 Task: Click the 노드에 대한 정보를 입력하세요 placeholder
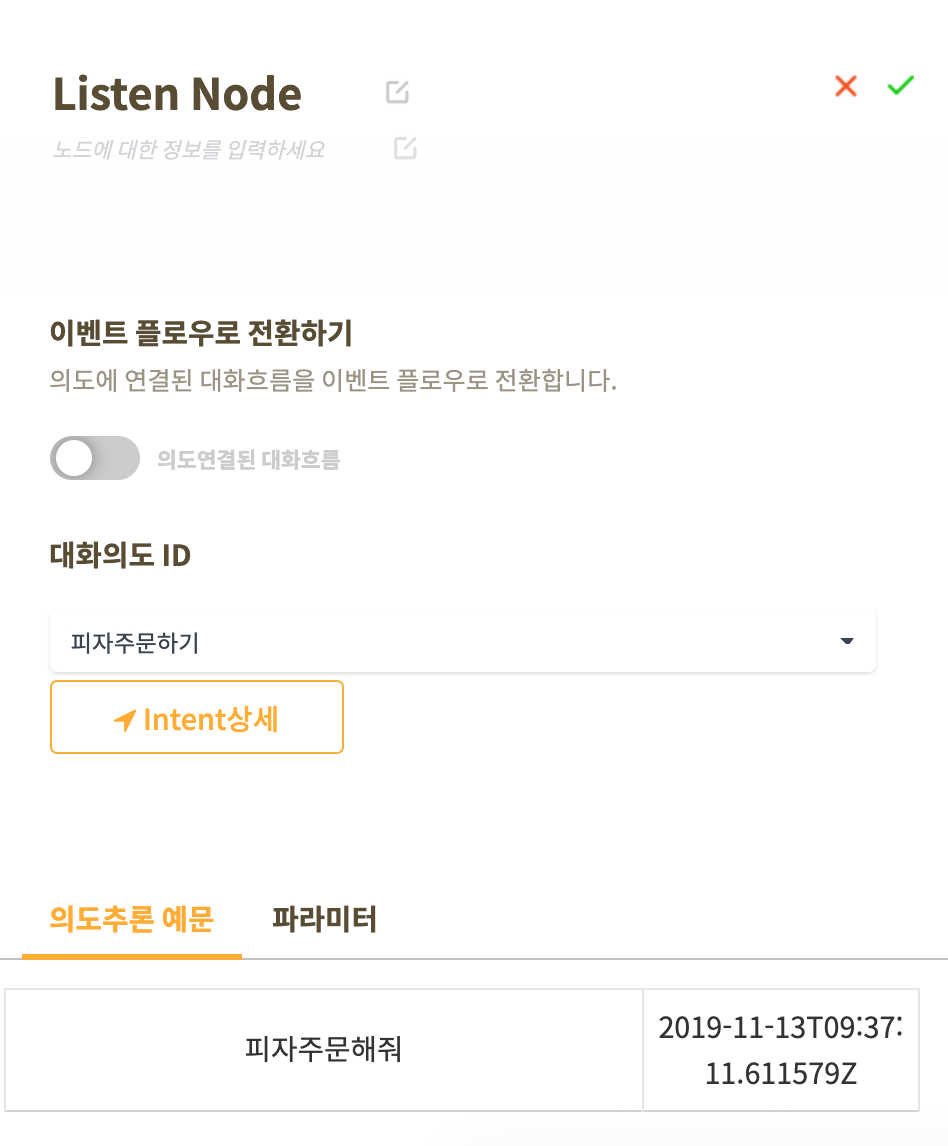coord(189,149)
